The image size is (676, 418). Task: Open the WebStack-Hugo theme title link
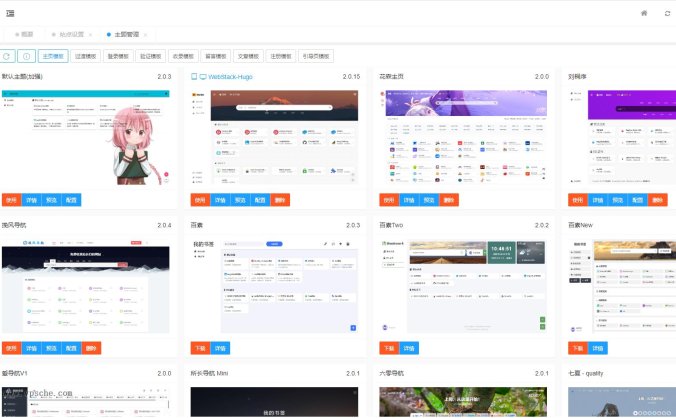(x=230, y=77)
